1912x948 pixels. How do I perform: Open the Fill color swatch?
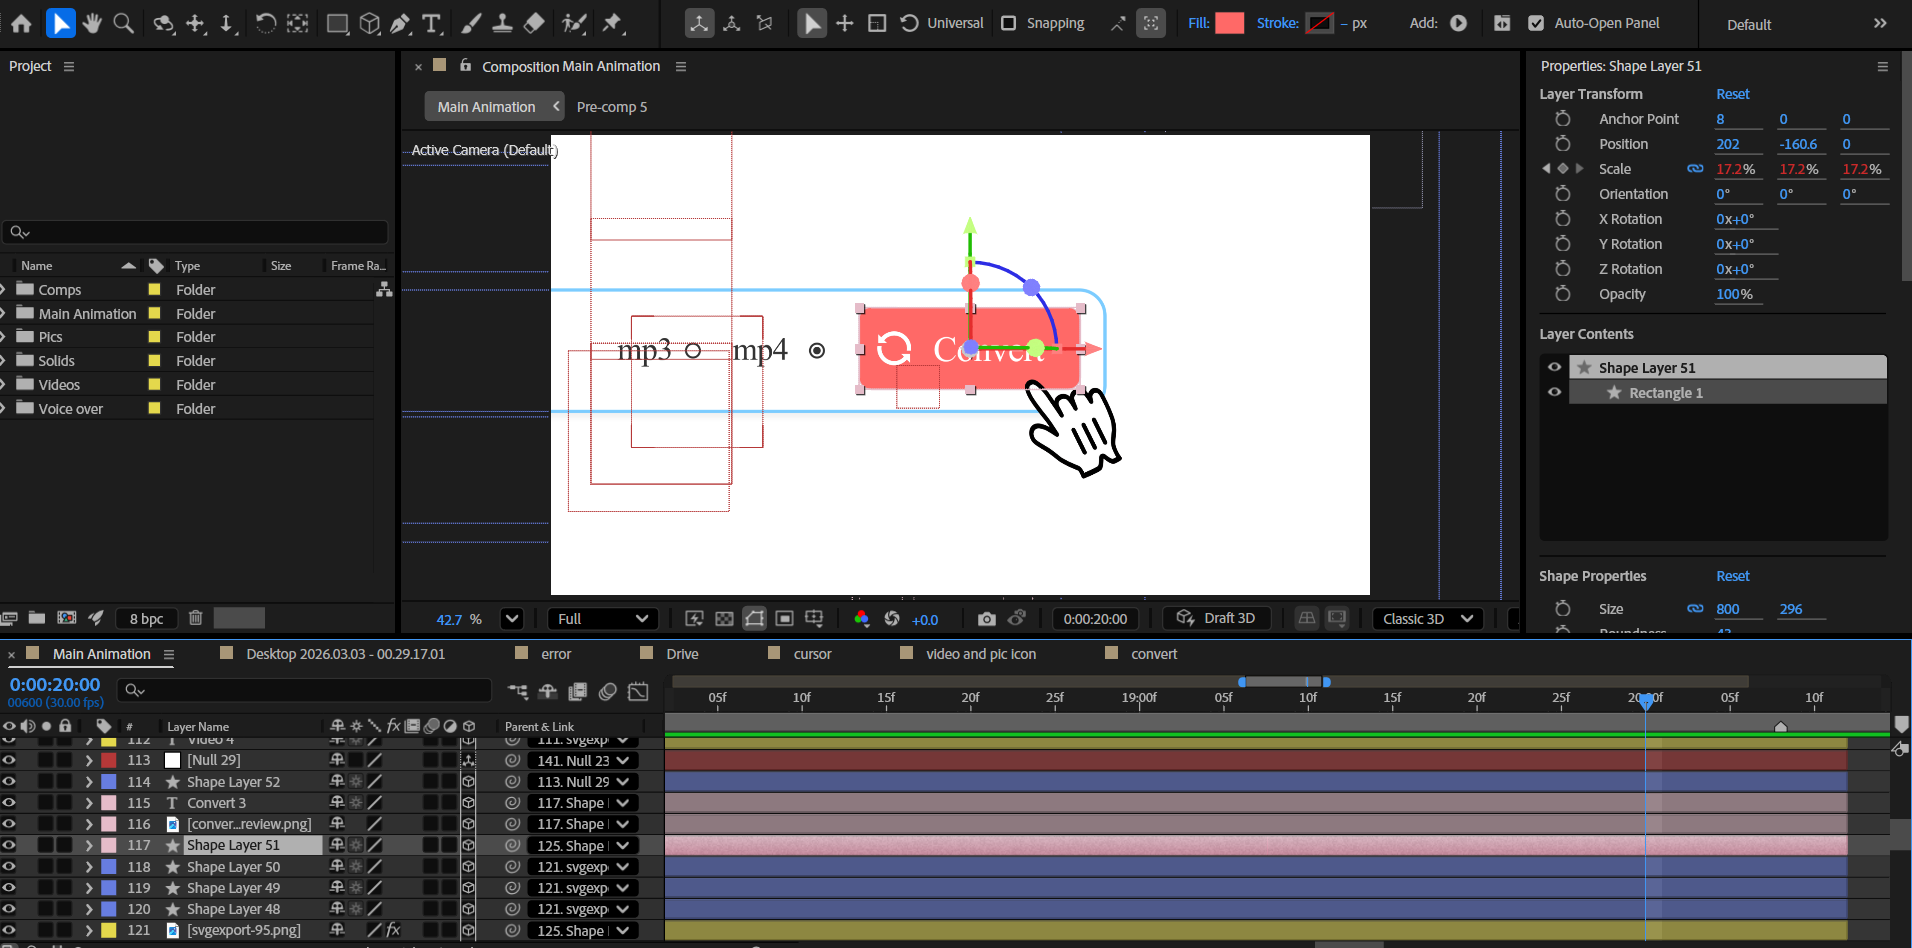pyautogui.click(x=1229, y=23)
